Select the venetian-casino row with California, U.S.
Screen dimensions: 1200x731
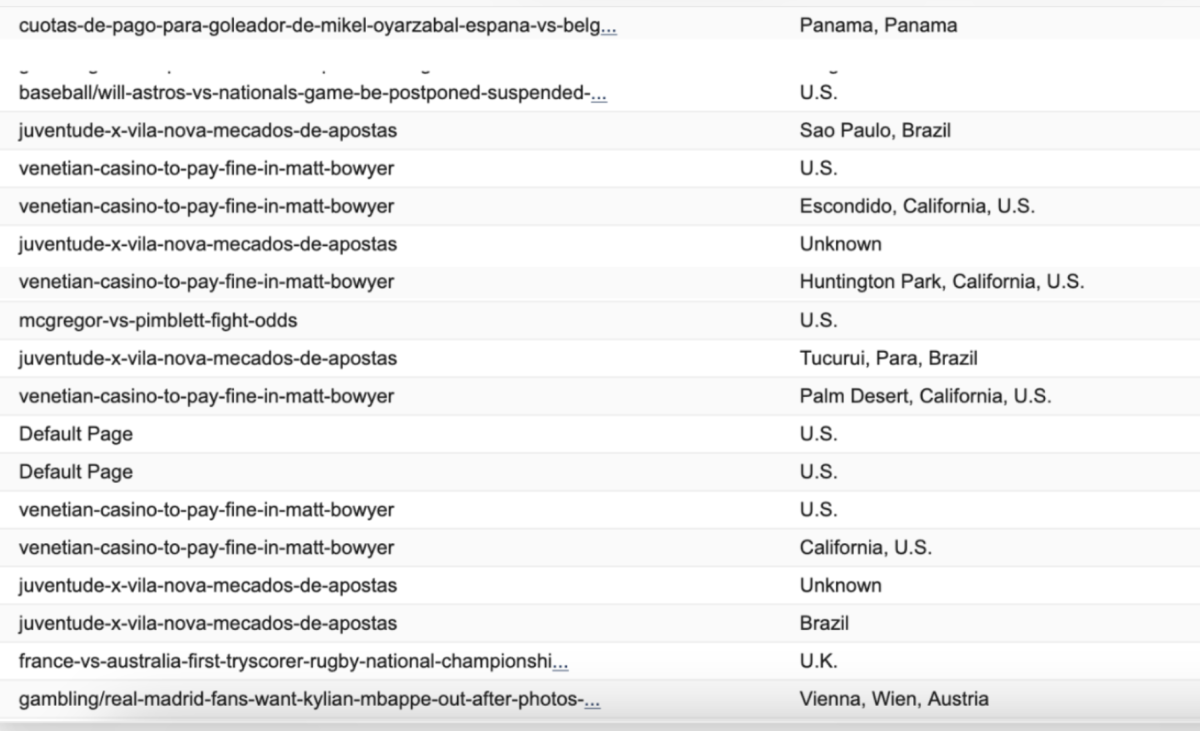(600, 548)
